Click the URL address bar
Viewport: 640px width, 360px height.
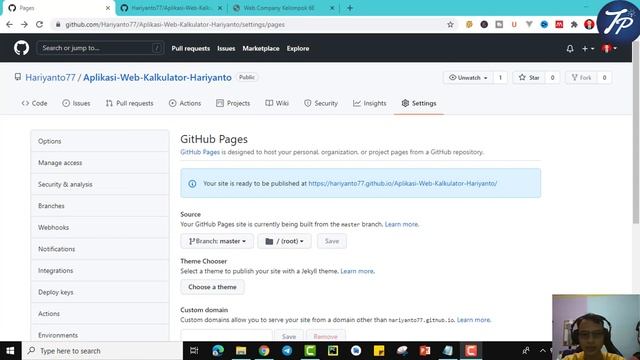[x=249, y=24]
